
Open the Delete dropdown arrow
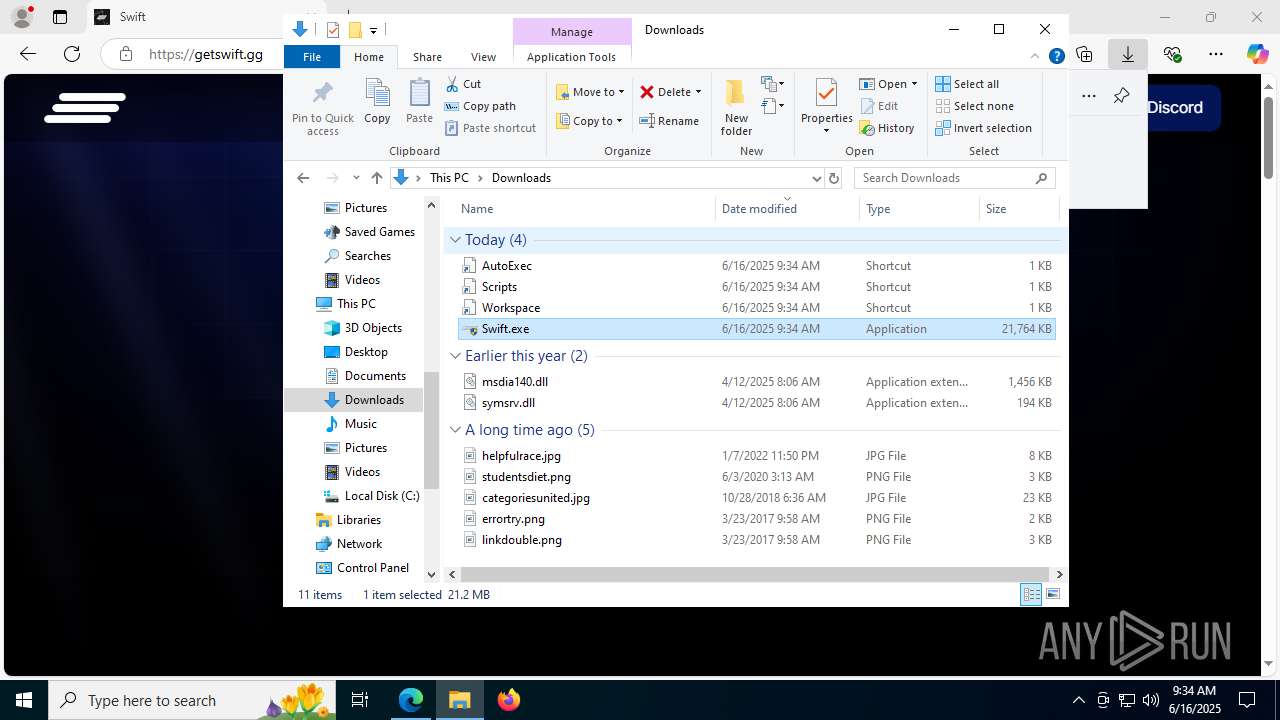click(698, 92)
